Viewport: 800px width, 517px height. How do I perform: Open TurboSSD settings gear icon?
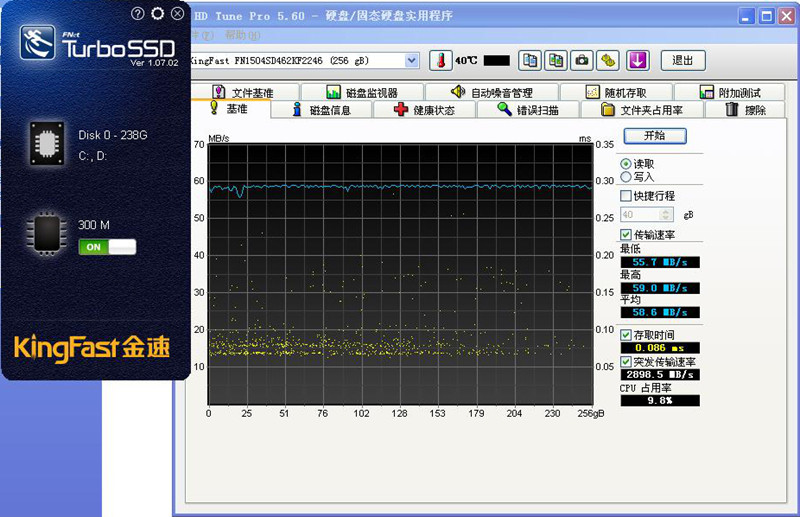point(158,14)
